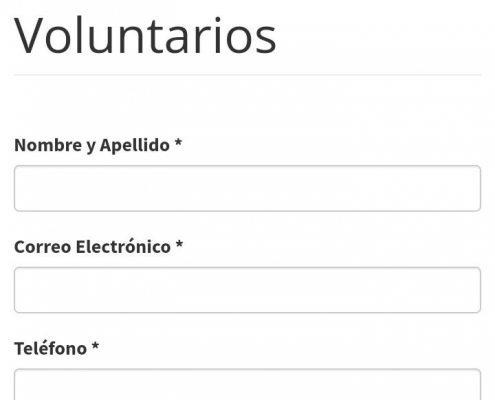Click the letter V of Voluntarios title

pyautogui.click(x=28, y=36)
